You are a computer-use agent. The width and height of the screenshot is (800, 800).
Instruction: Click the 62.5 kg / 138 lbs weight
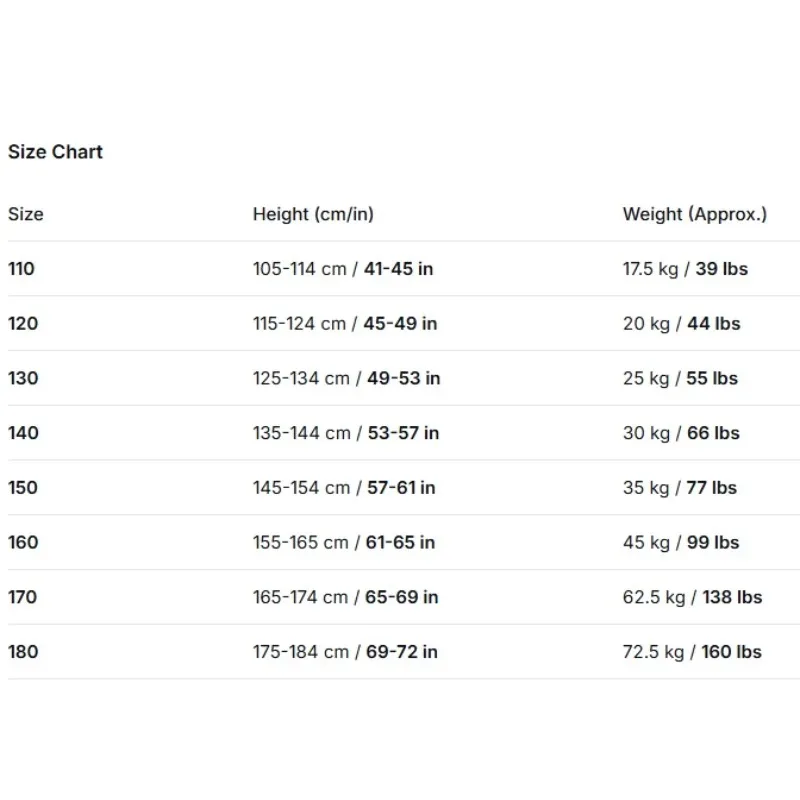(x=692, y=597)
